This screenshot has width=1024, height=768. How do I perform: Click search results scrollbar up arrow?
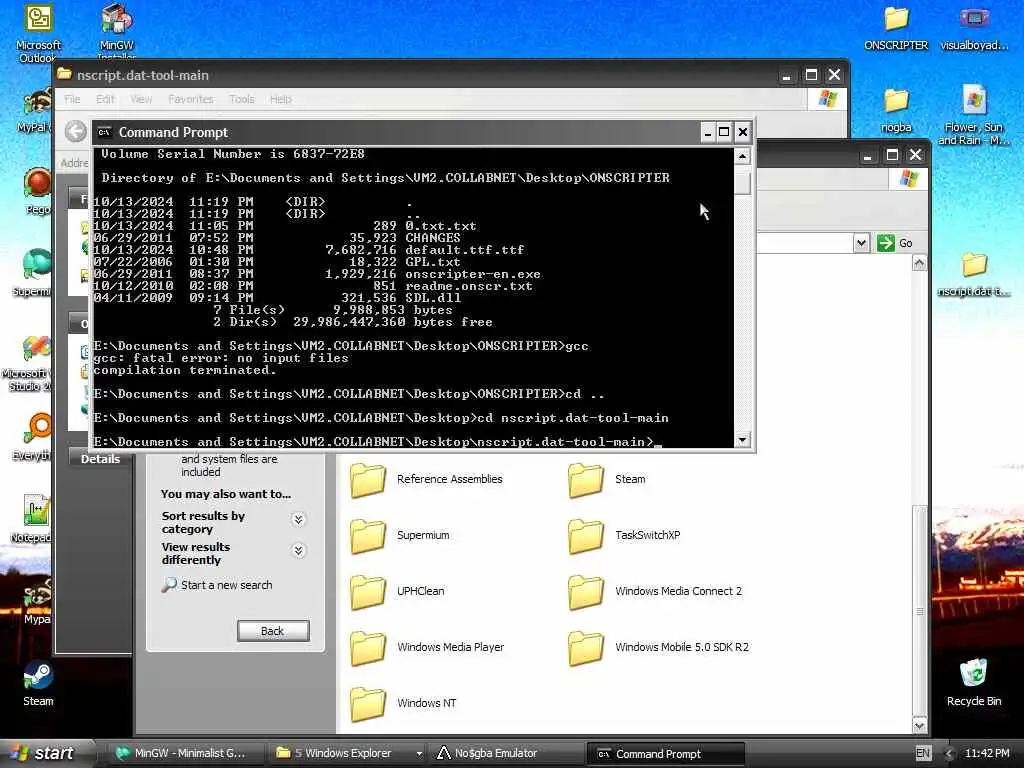tap(920, 263)
